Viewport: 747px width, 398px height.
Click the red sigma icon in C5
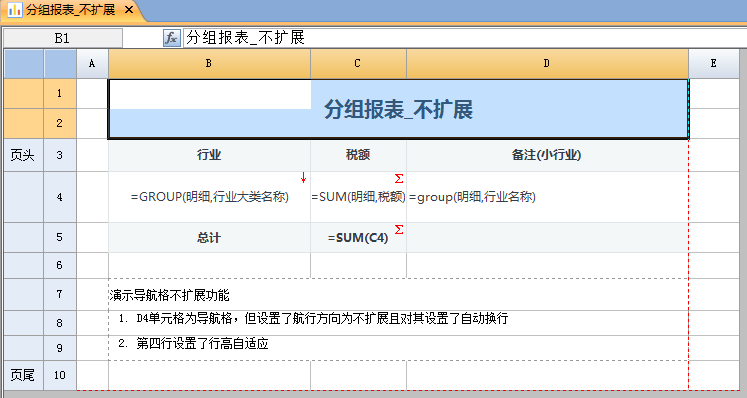click(x=399, y=229)
